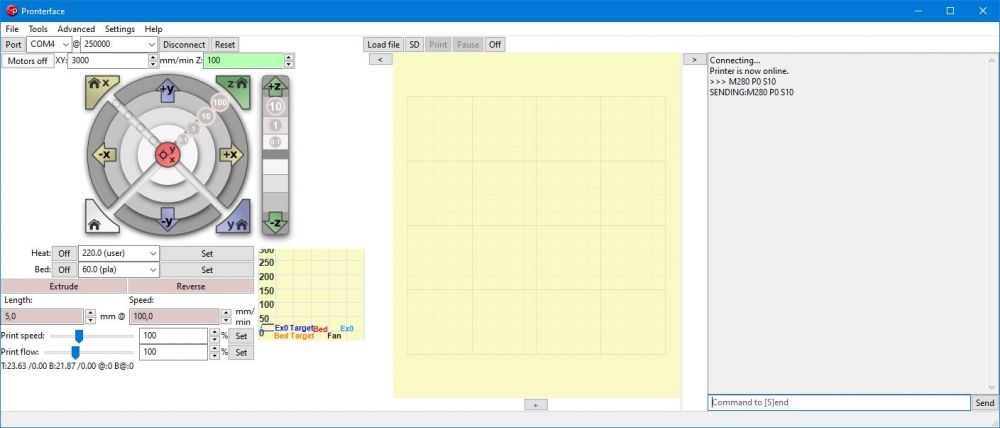Click the extrude Length spinner
This screenshot has width=1000, height=428.
tap(90, 316)
